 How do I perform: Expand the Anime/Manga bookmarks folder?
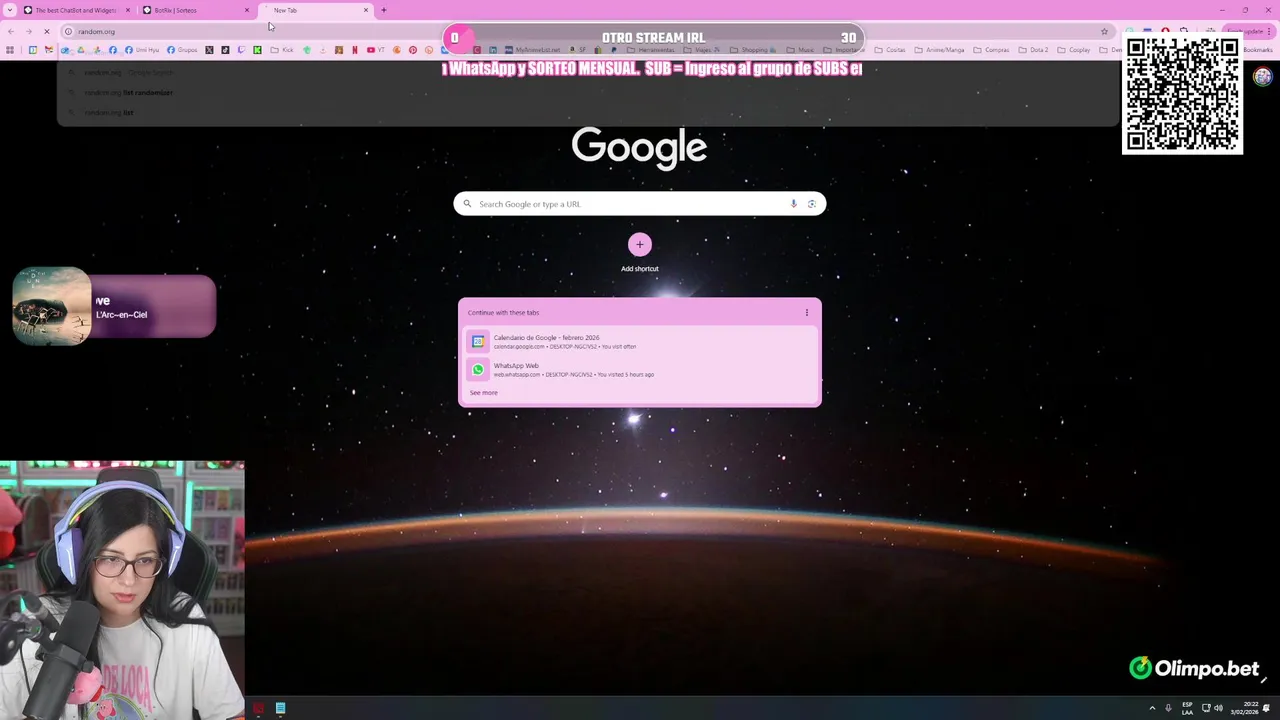pyautogui.click(x=939, y=50)
